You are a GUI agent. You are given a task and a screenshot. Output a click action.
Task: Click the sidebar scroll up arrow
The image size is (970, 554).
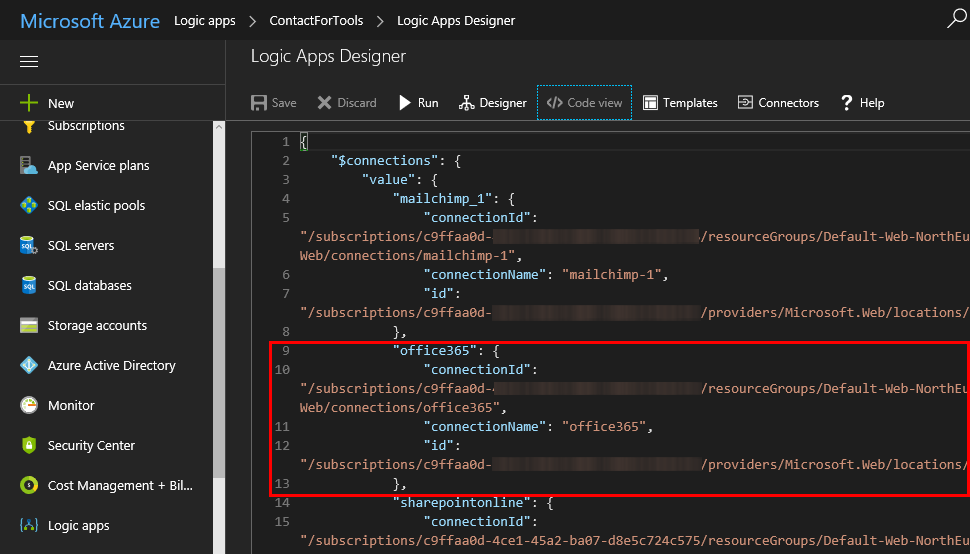click(x=219, y=126)
